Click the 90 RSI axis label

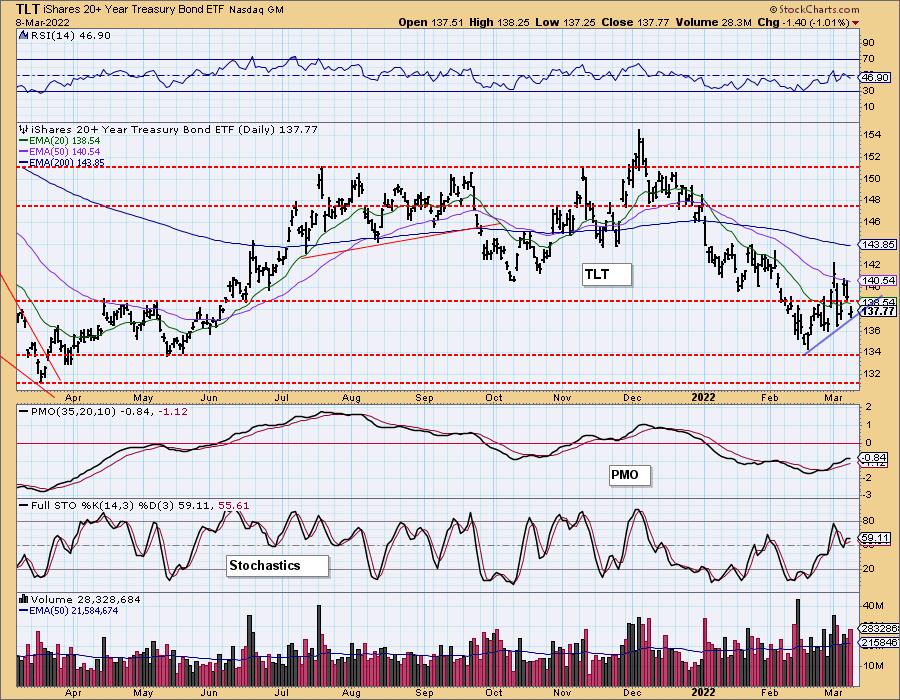click(868, 42)
